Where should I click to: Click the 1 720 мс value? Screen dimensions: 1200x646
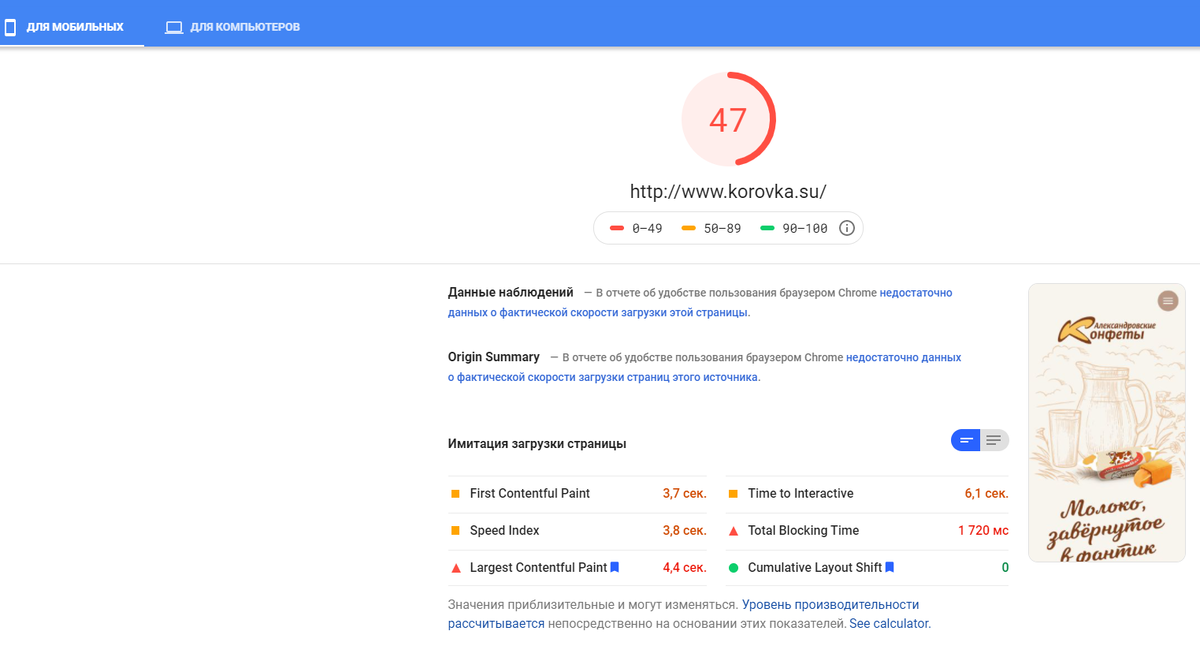(x=983, y=530)
